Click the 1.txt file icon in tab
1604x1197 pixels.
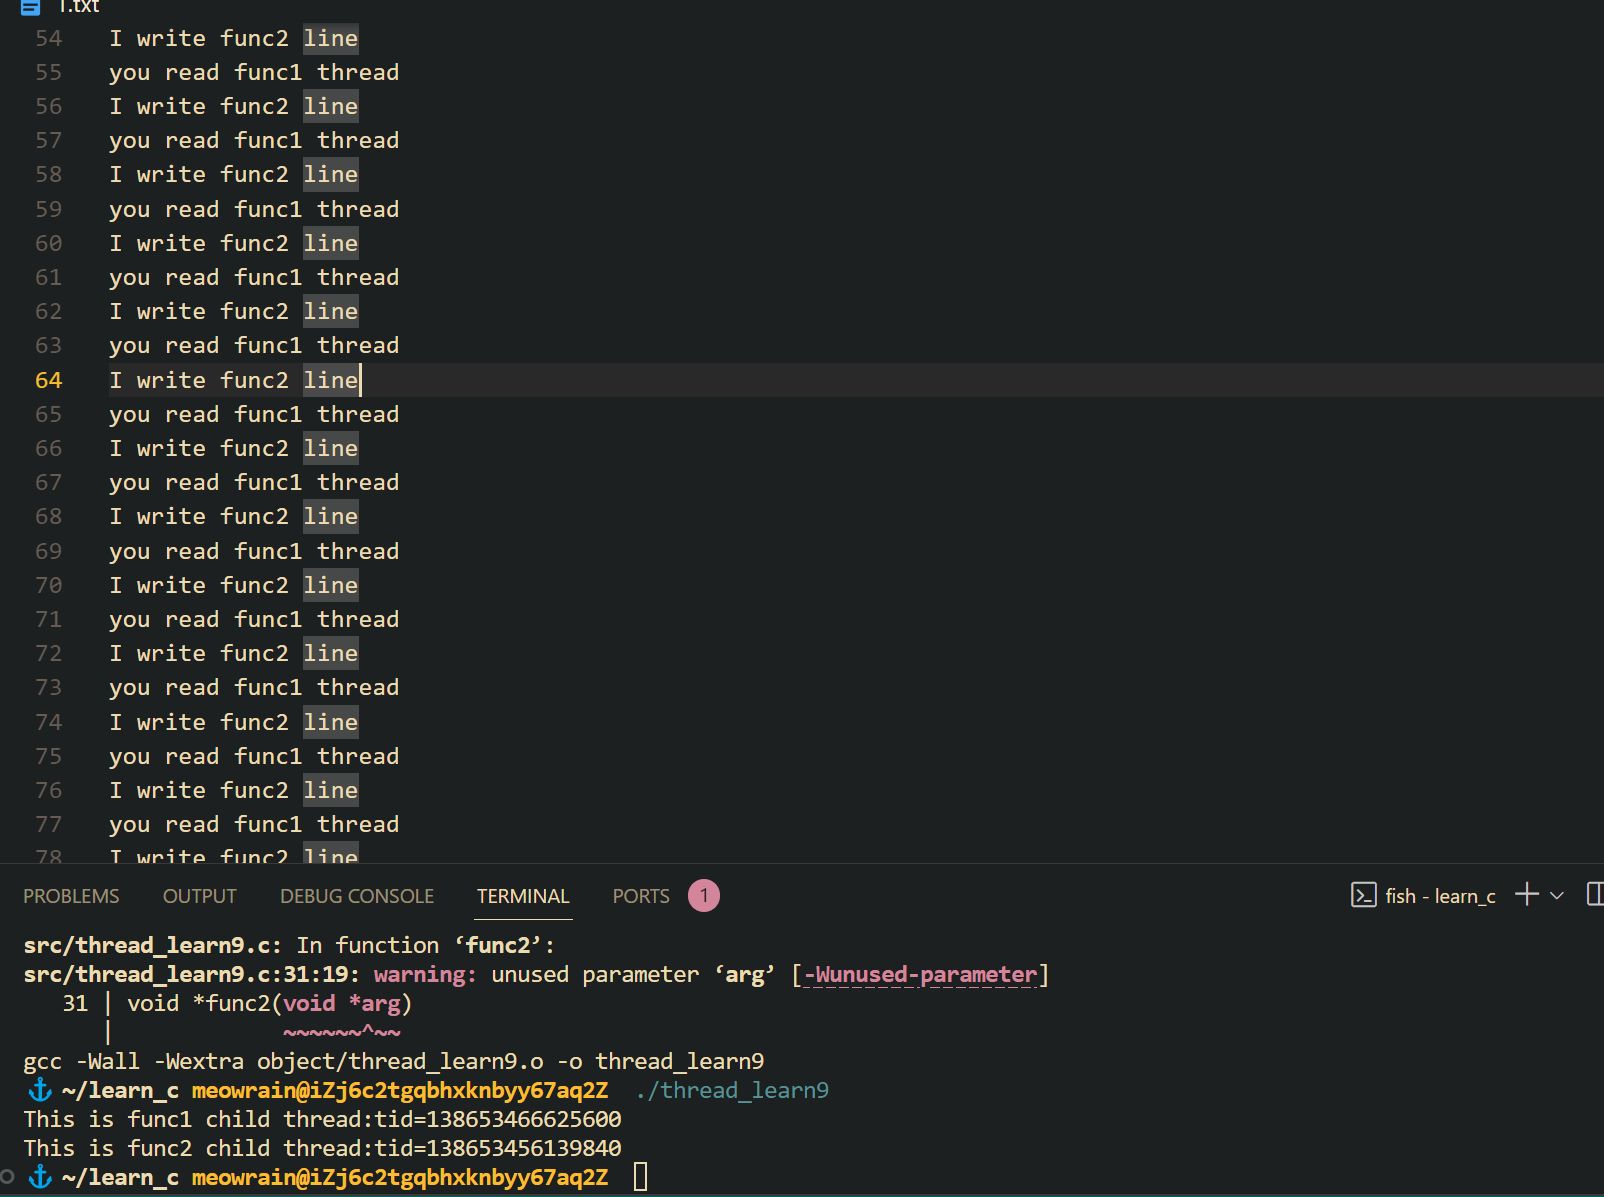[x=30, y=7]
